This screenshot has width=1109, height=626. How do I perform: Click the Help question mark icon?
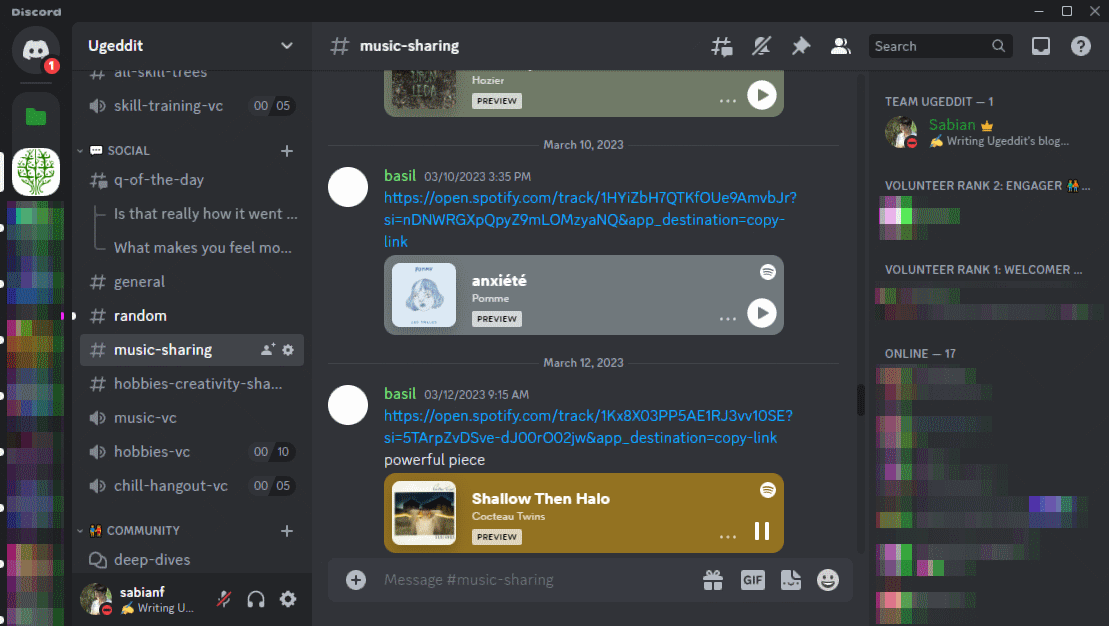pos(1081,46)
